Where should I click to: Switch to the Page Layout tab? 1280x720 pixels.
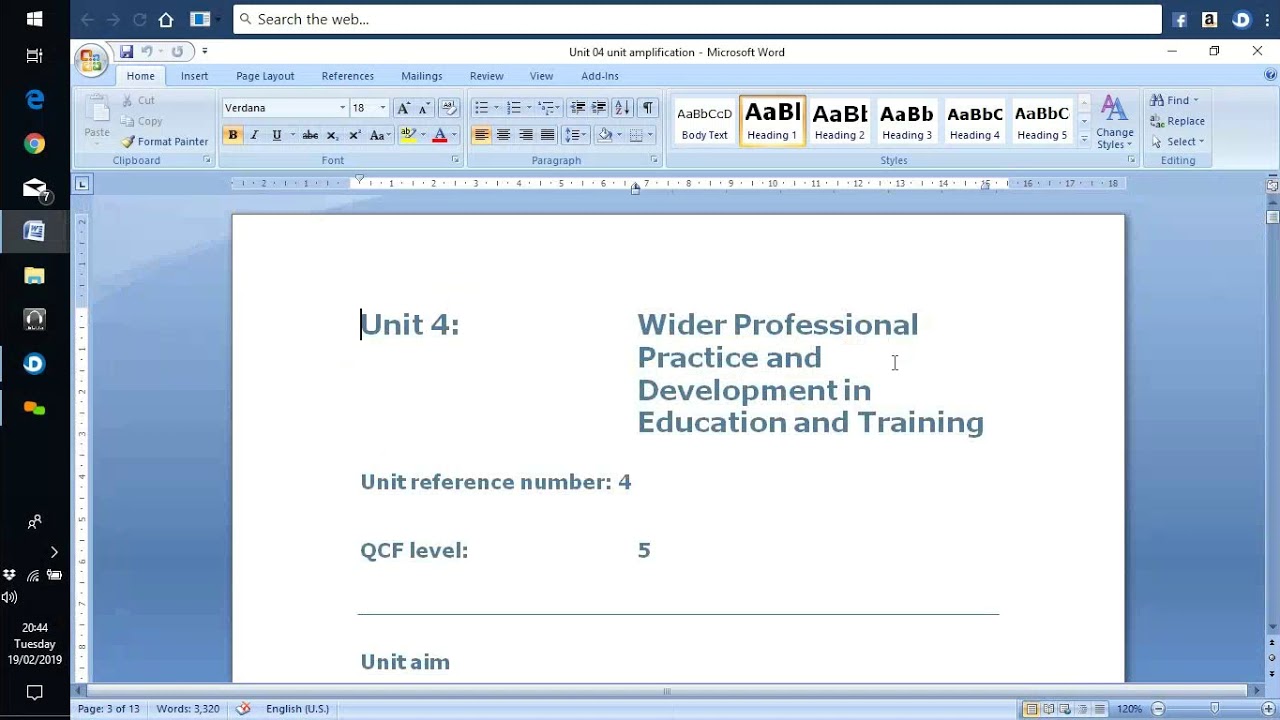coord(265,76)
